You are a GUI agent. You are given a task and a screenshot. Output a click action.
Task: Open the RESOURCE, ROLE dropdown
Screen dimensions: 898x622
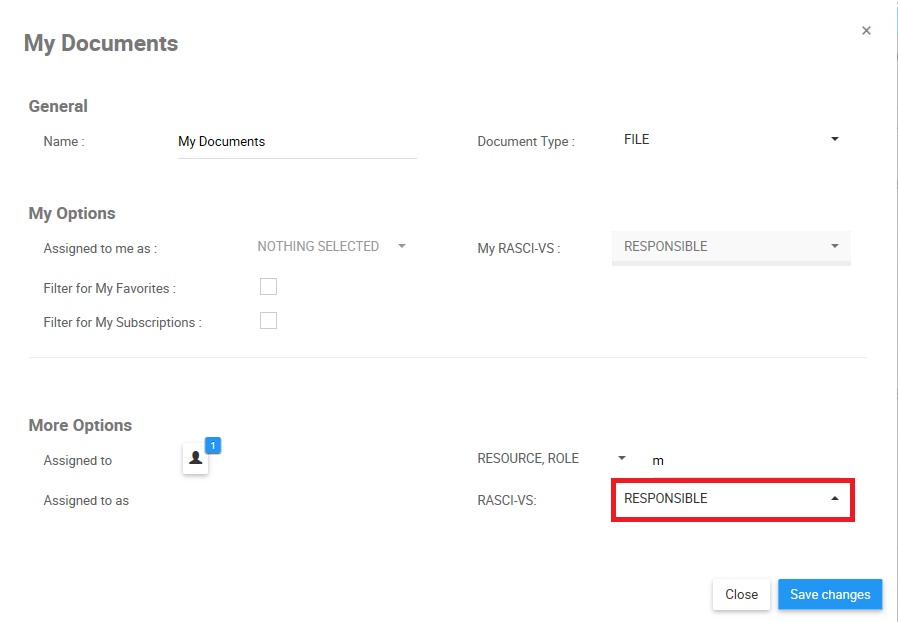551,459
